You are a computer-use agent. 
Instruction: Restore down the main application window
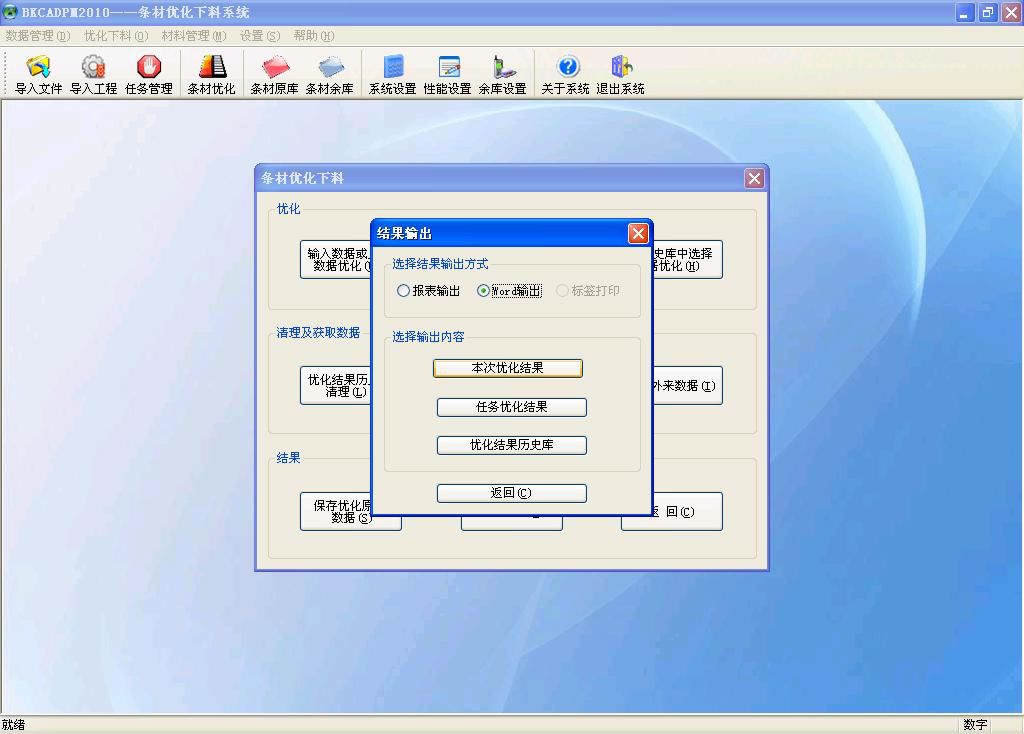point(988,12)
